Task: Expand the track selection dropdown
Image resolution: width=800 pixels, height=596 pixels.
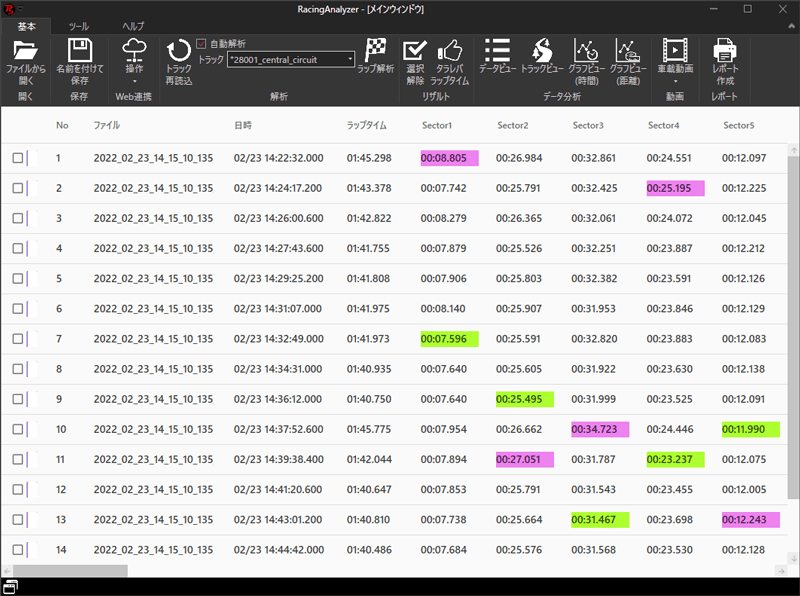Action: 350,60
